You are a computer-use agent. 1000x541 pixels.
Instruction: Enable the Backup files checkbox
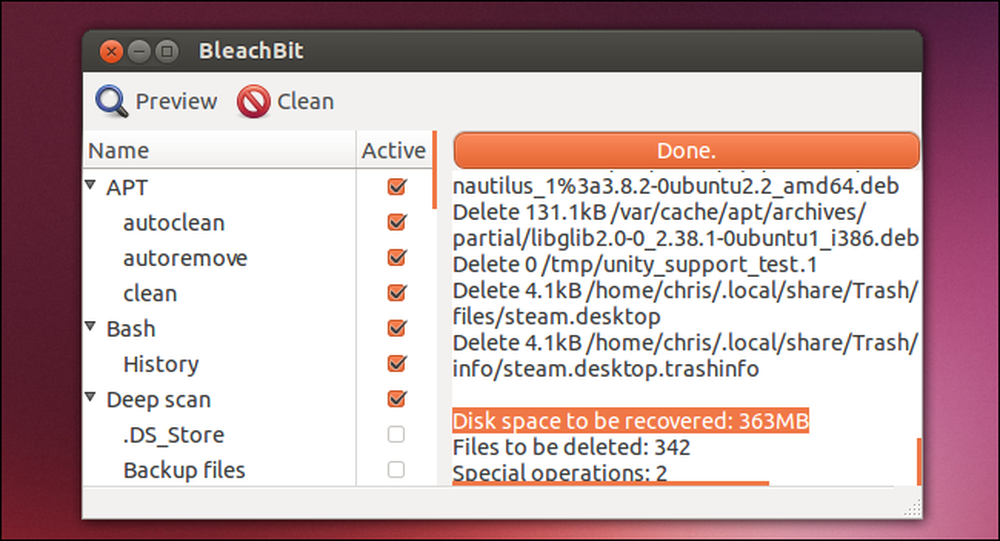(x=396, y=470)
